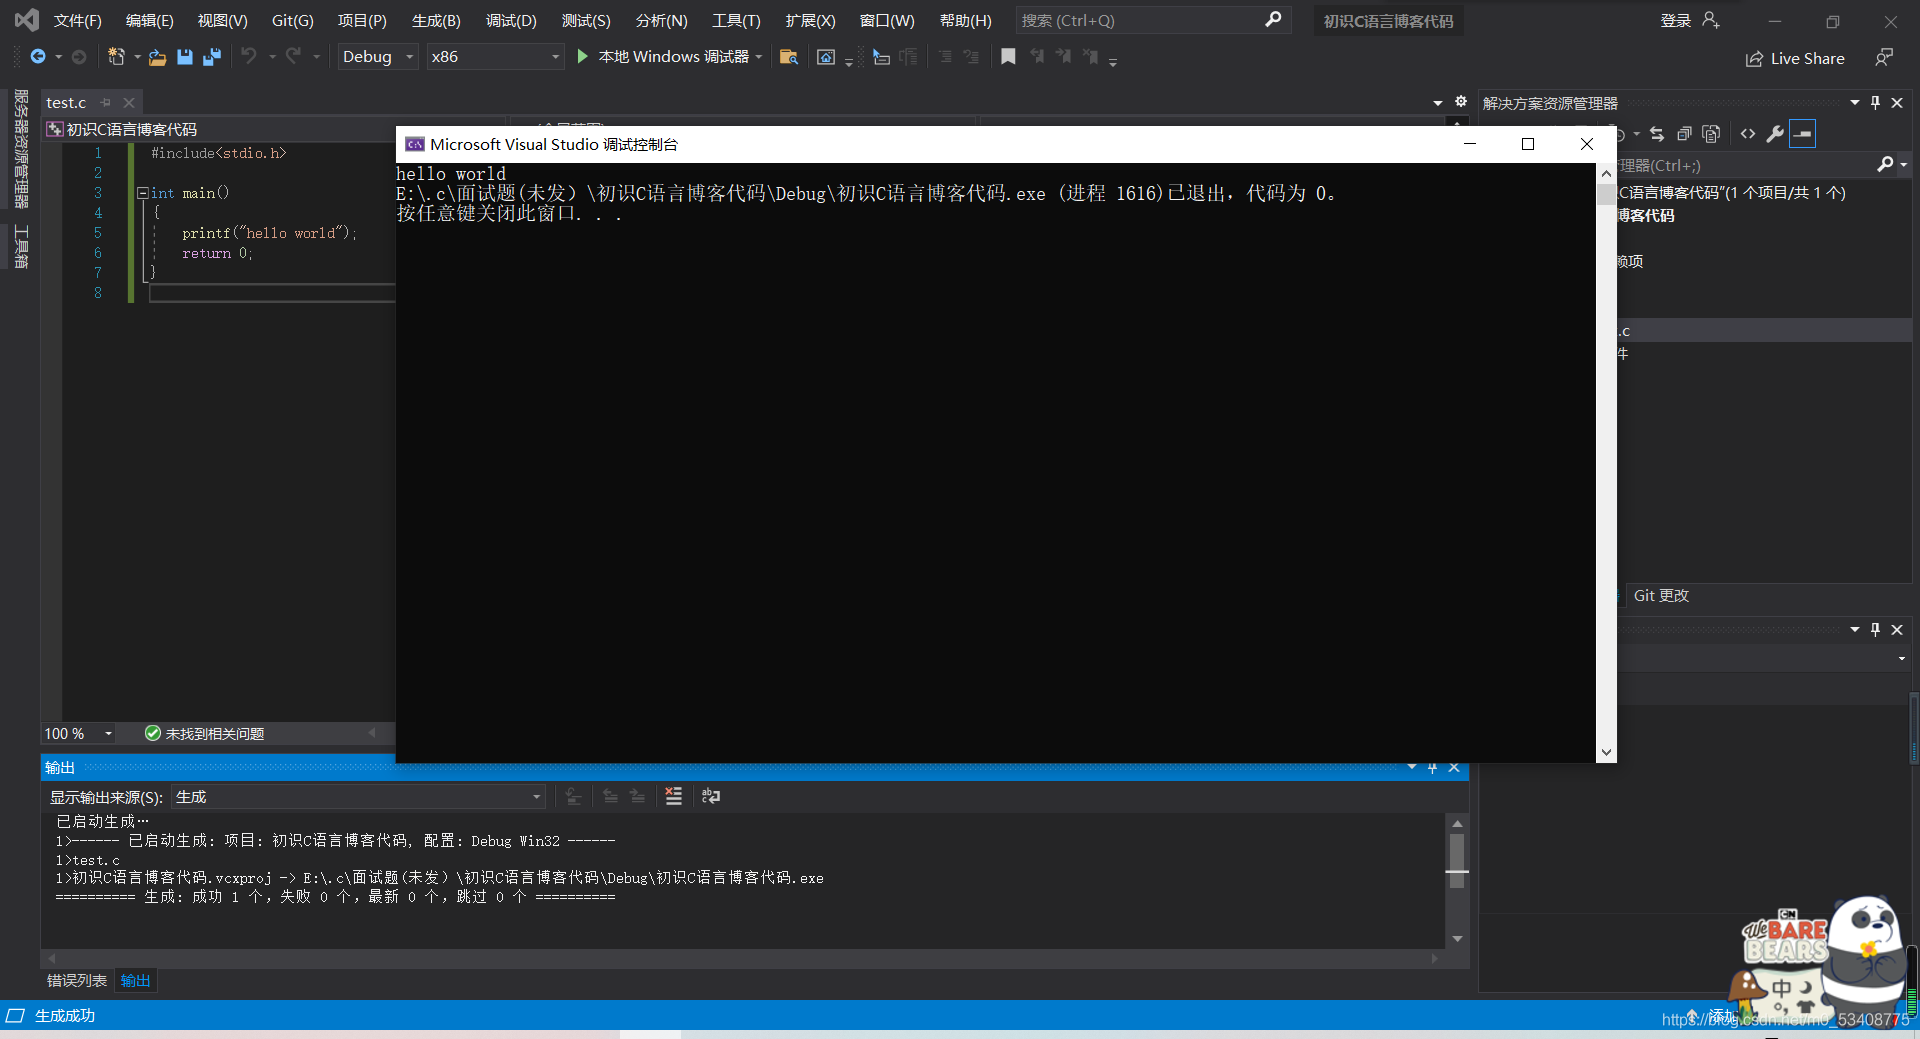Click sync with active document icon

(x=1657, y=134)
